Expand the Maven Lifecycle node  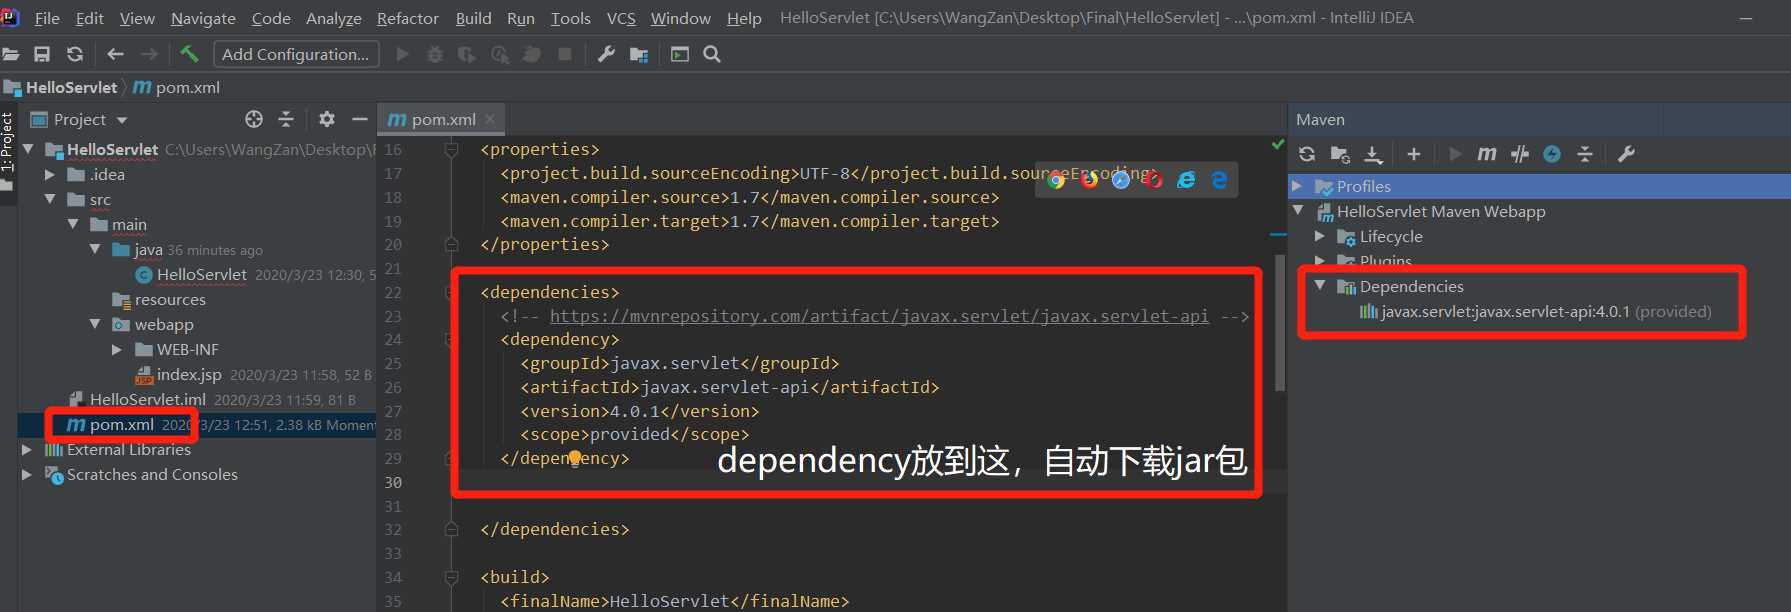tap(1320, 236)
